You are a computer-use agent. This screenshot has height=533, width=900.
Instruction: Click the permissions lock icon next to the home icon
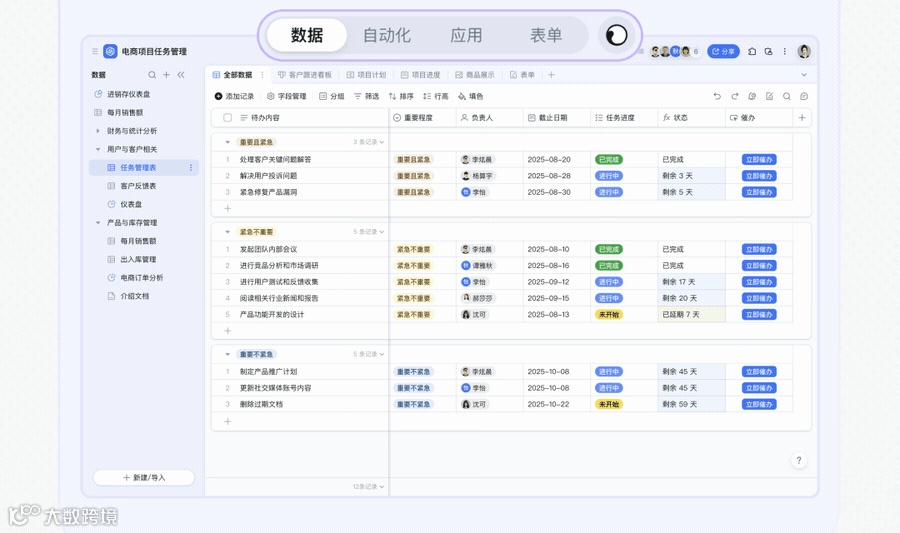click(769, 51)
